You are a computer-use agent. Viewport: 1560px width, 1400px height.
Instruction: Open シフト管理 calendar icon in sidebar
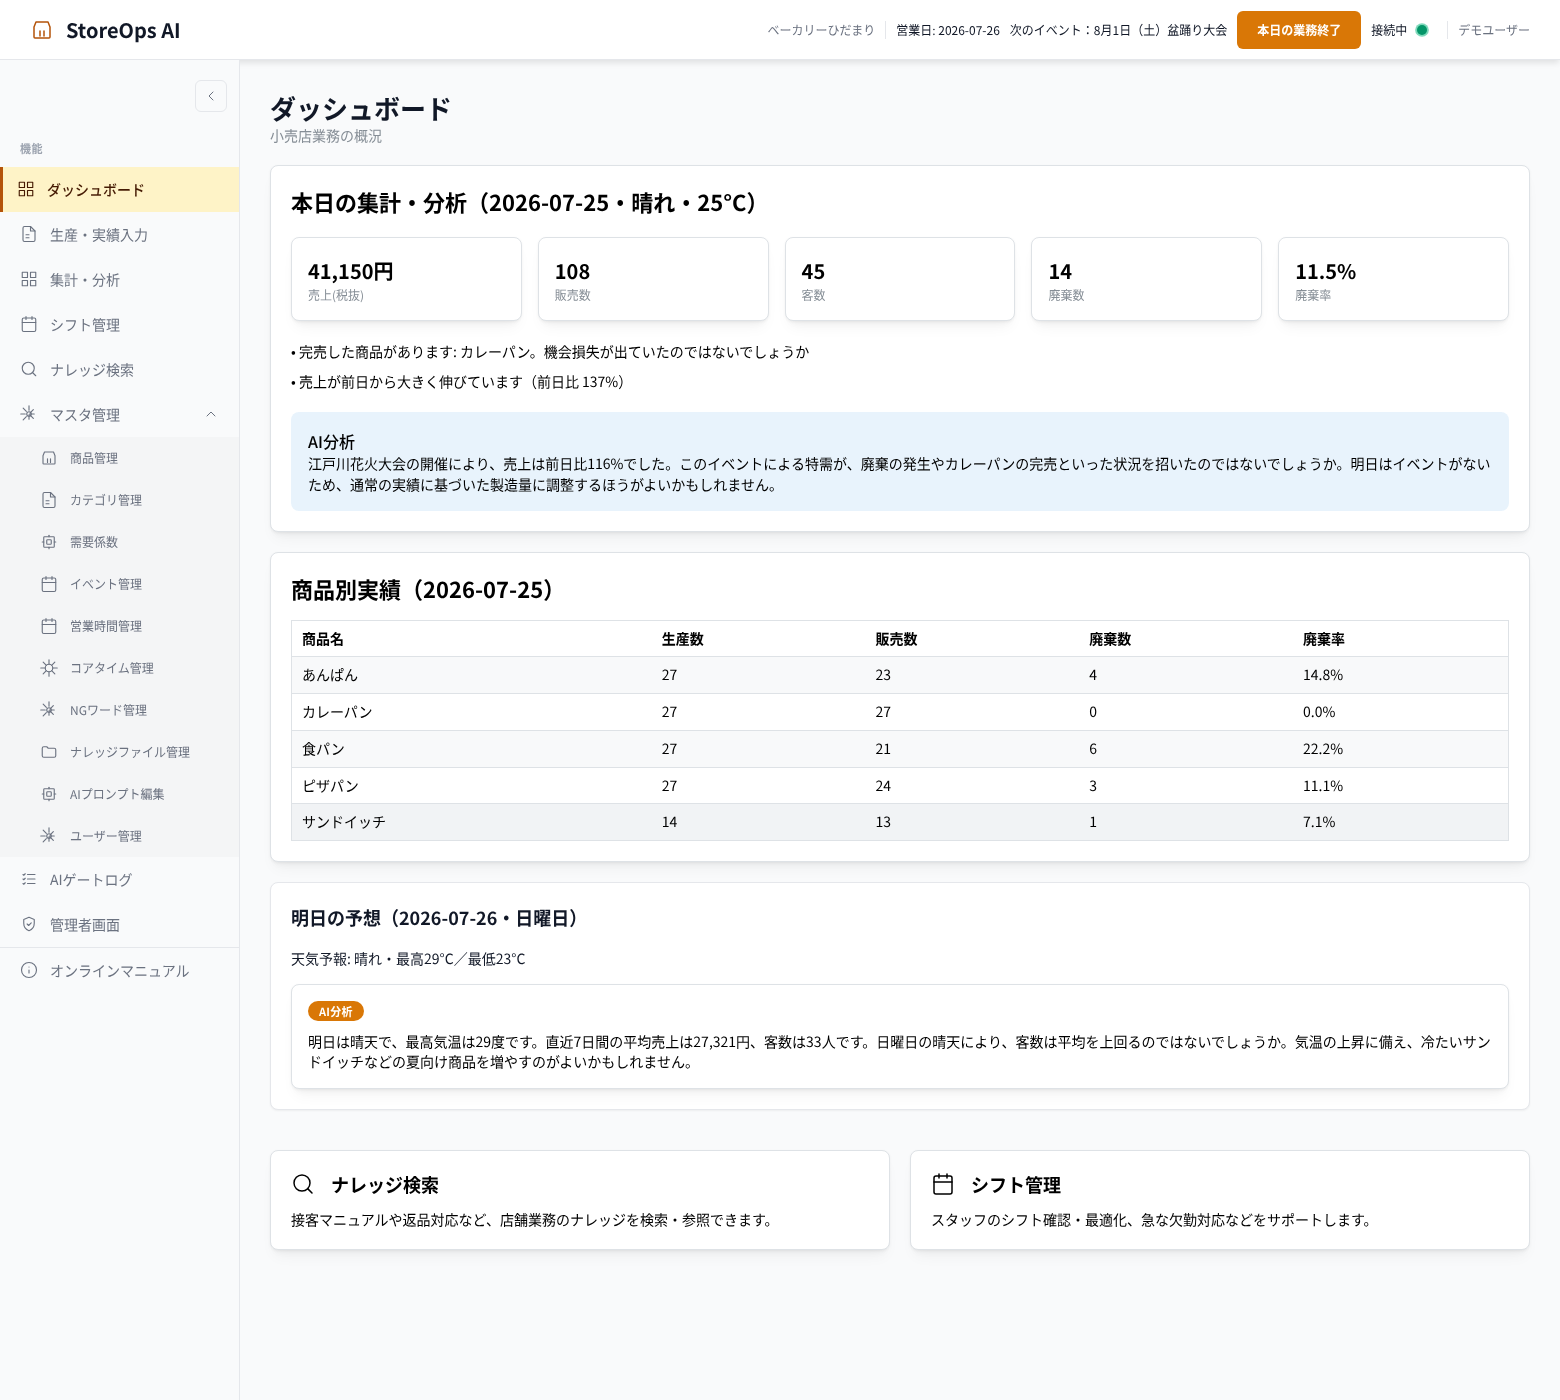click(29, 325)
